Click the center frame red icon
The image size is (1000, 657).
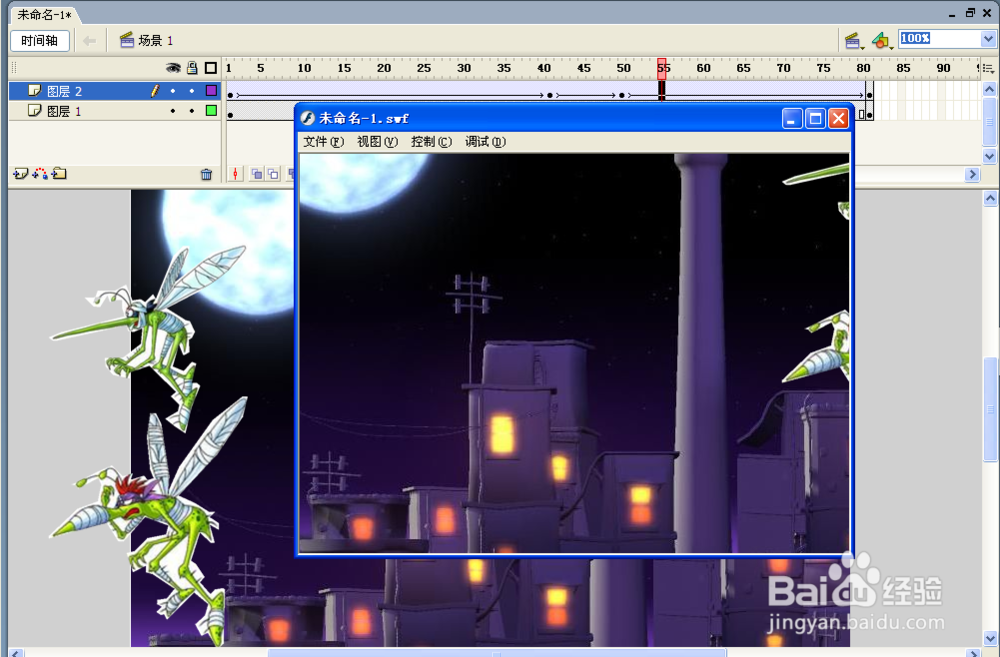pos(235,174)
